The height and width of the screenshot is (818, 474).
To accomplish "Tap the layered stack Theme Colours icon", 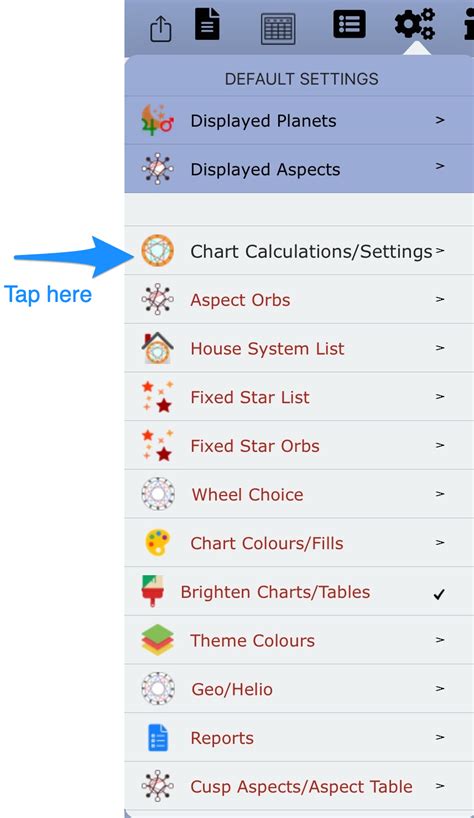I will tap(157, 640).
